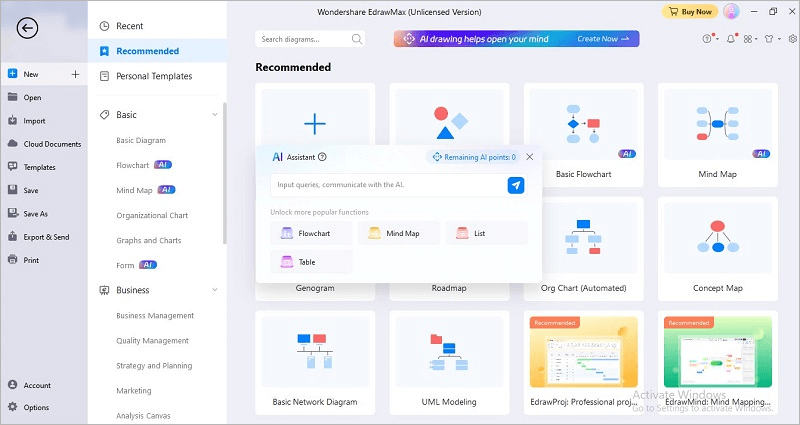Open the apps grid dropdown
The height and width of the screenshot is (425, 800).
click(x=750, y=39)
